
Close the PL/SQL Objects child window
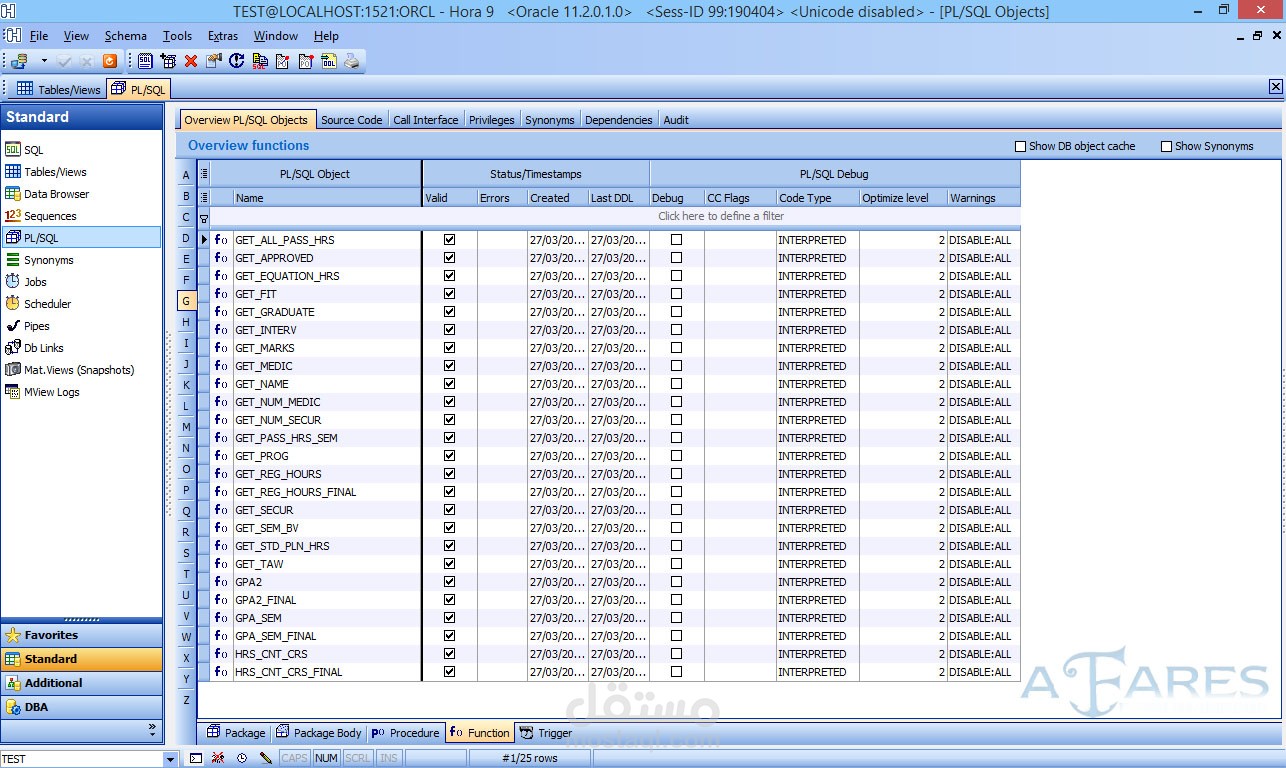1276,36
